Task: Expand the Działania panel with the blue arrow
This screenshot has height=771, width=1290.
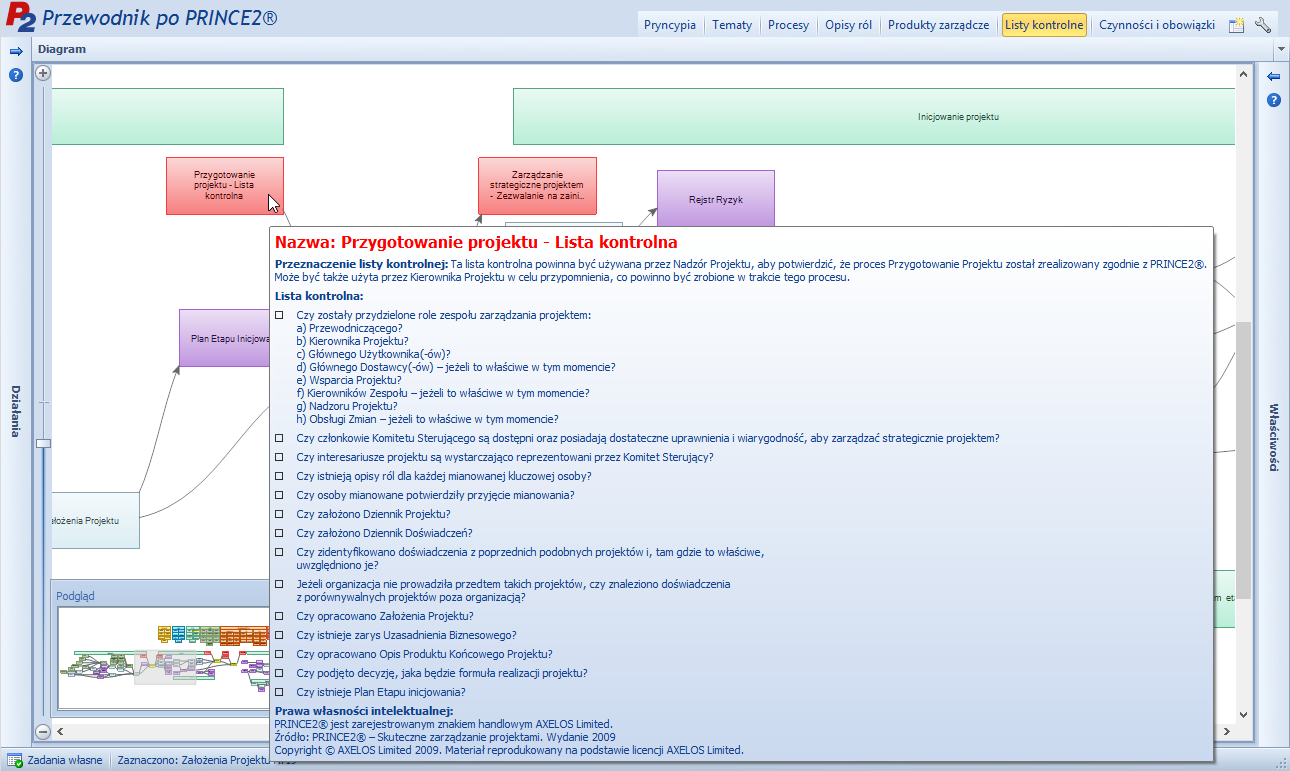Action: [x=16, y=51]
